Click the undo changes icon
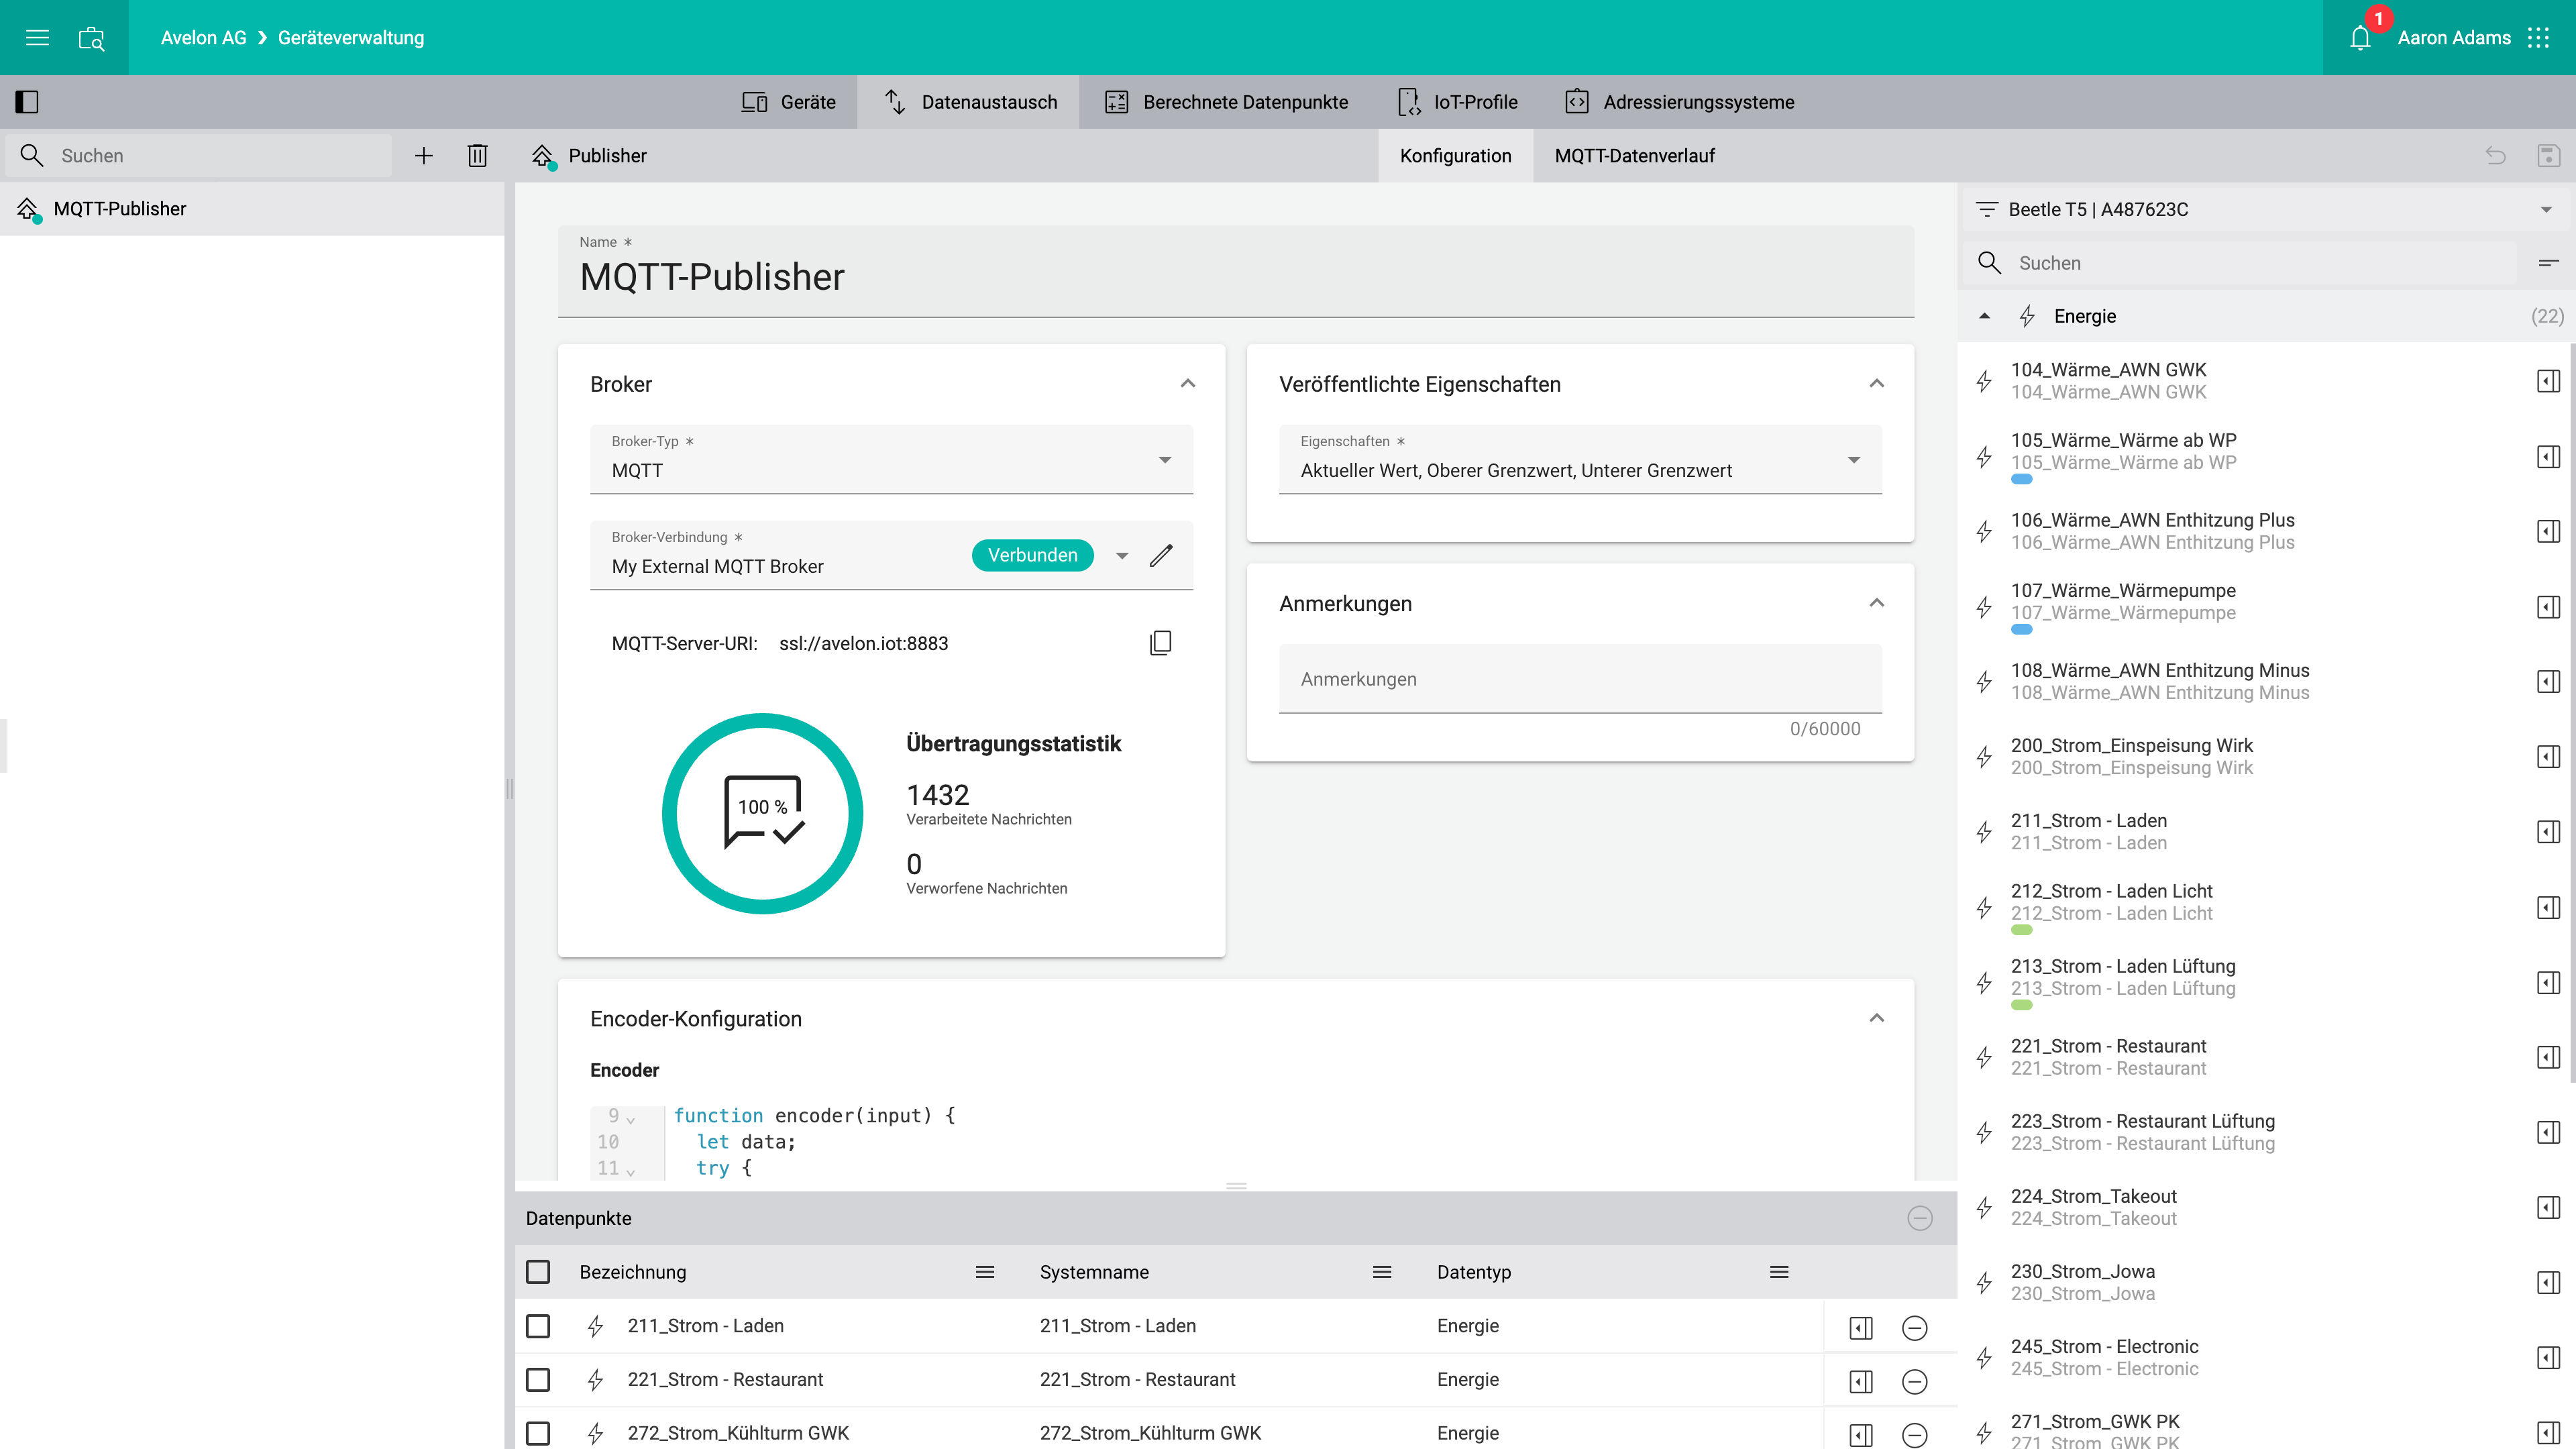Viewport: 2576px width, 1449px height. [2496, 156]
